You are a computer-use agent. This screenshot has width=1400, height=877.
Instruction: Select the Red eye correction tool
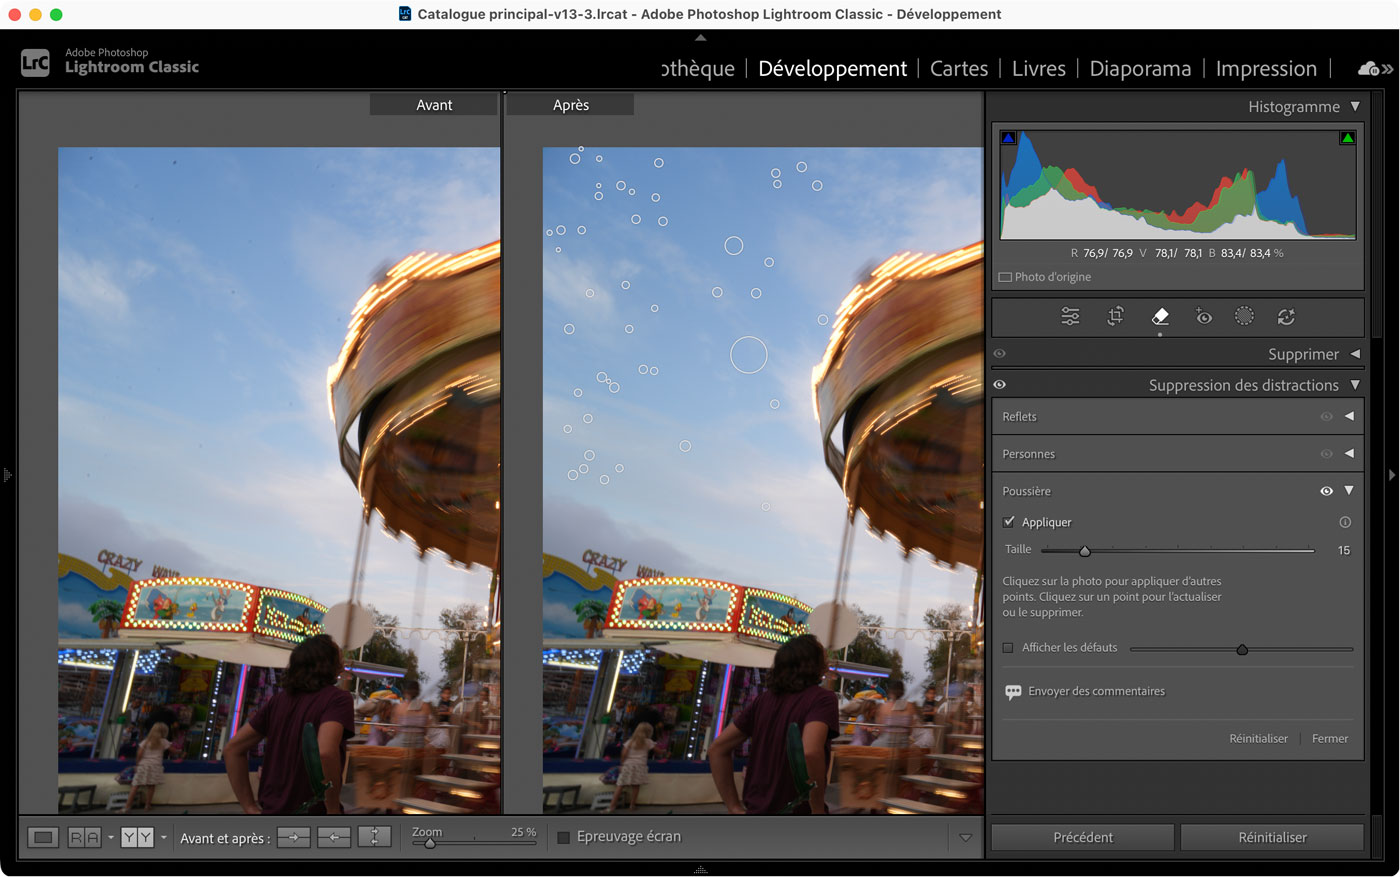coord(1204,317)
